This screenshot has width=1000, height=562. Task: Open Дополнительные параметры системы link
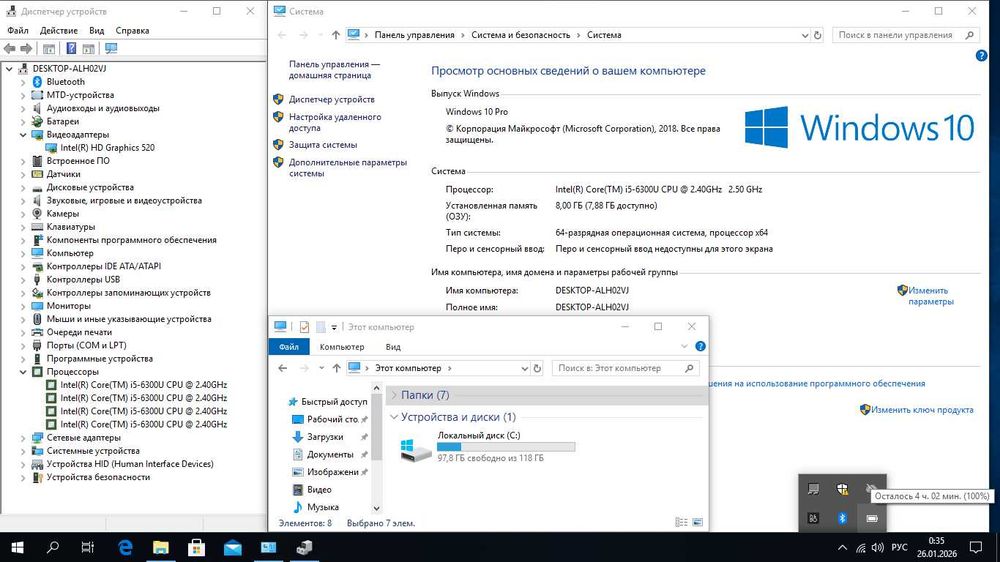click(348, 168)
